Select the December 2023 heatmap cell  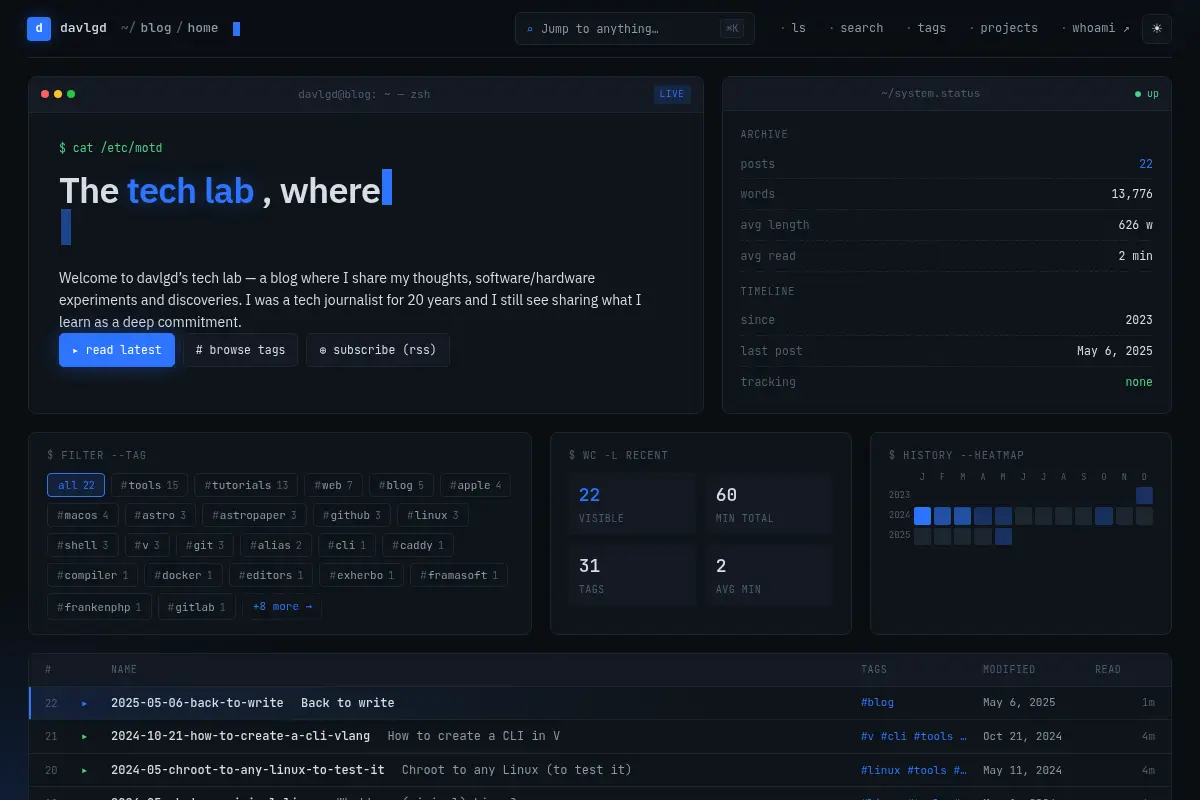coord(1144,495)
